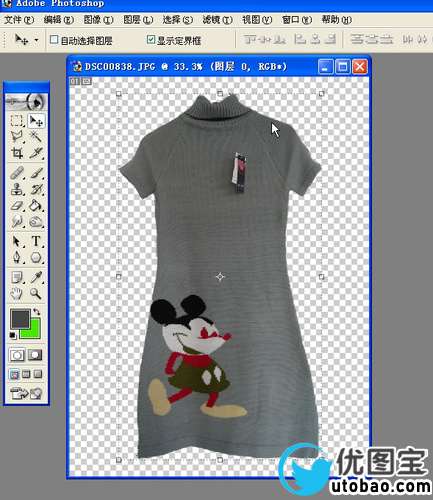Screen dimensions: 433x500
Task: Select the Sponge tool
Action: pyautogui.click(x=35, y=221)
